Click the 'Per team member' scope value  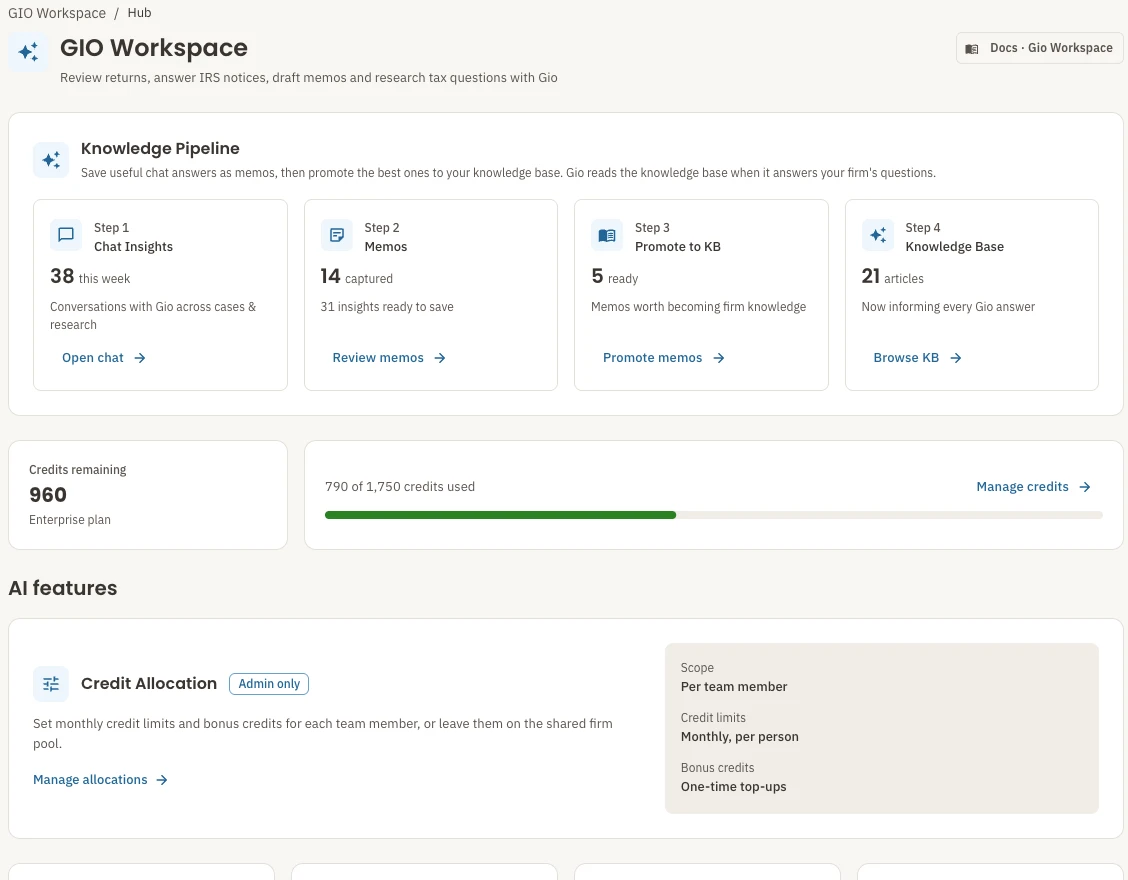click(x=734, y=686)
